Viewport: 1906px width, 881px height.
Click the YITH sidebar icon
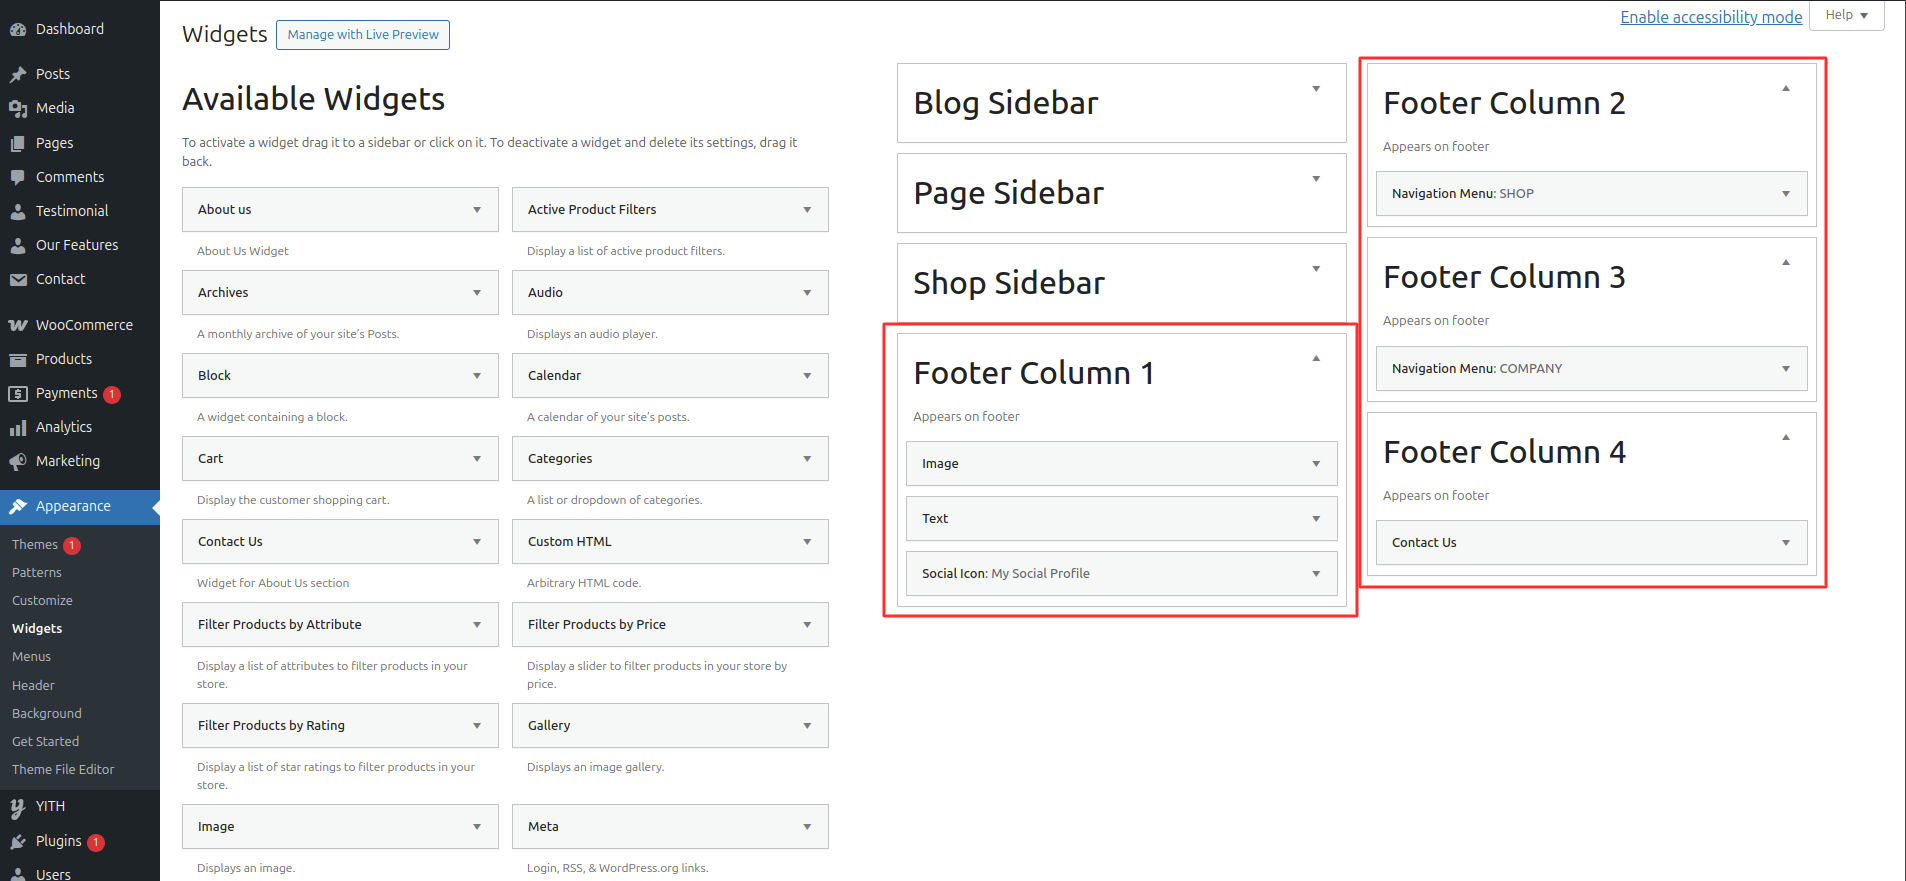pyautogui.click(x=19, y=806)
